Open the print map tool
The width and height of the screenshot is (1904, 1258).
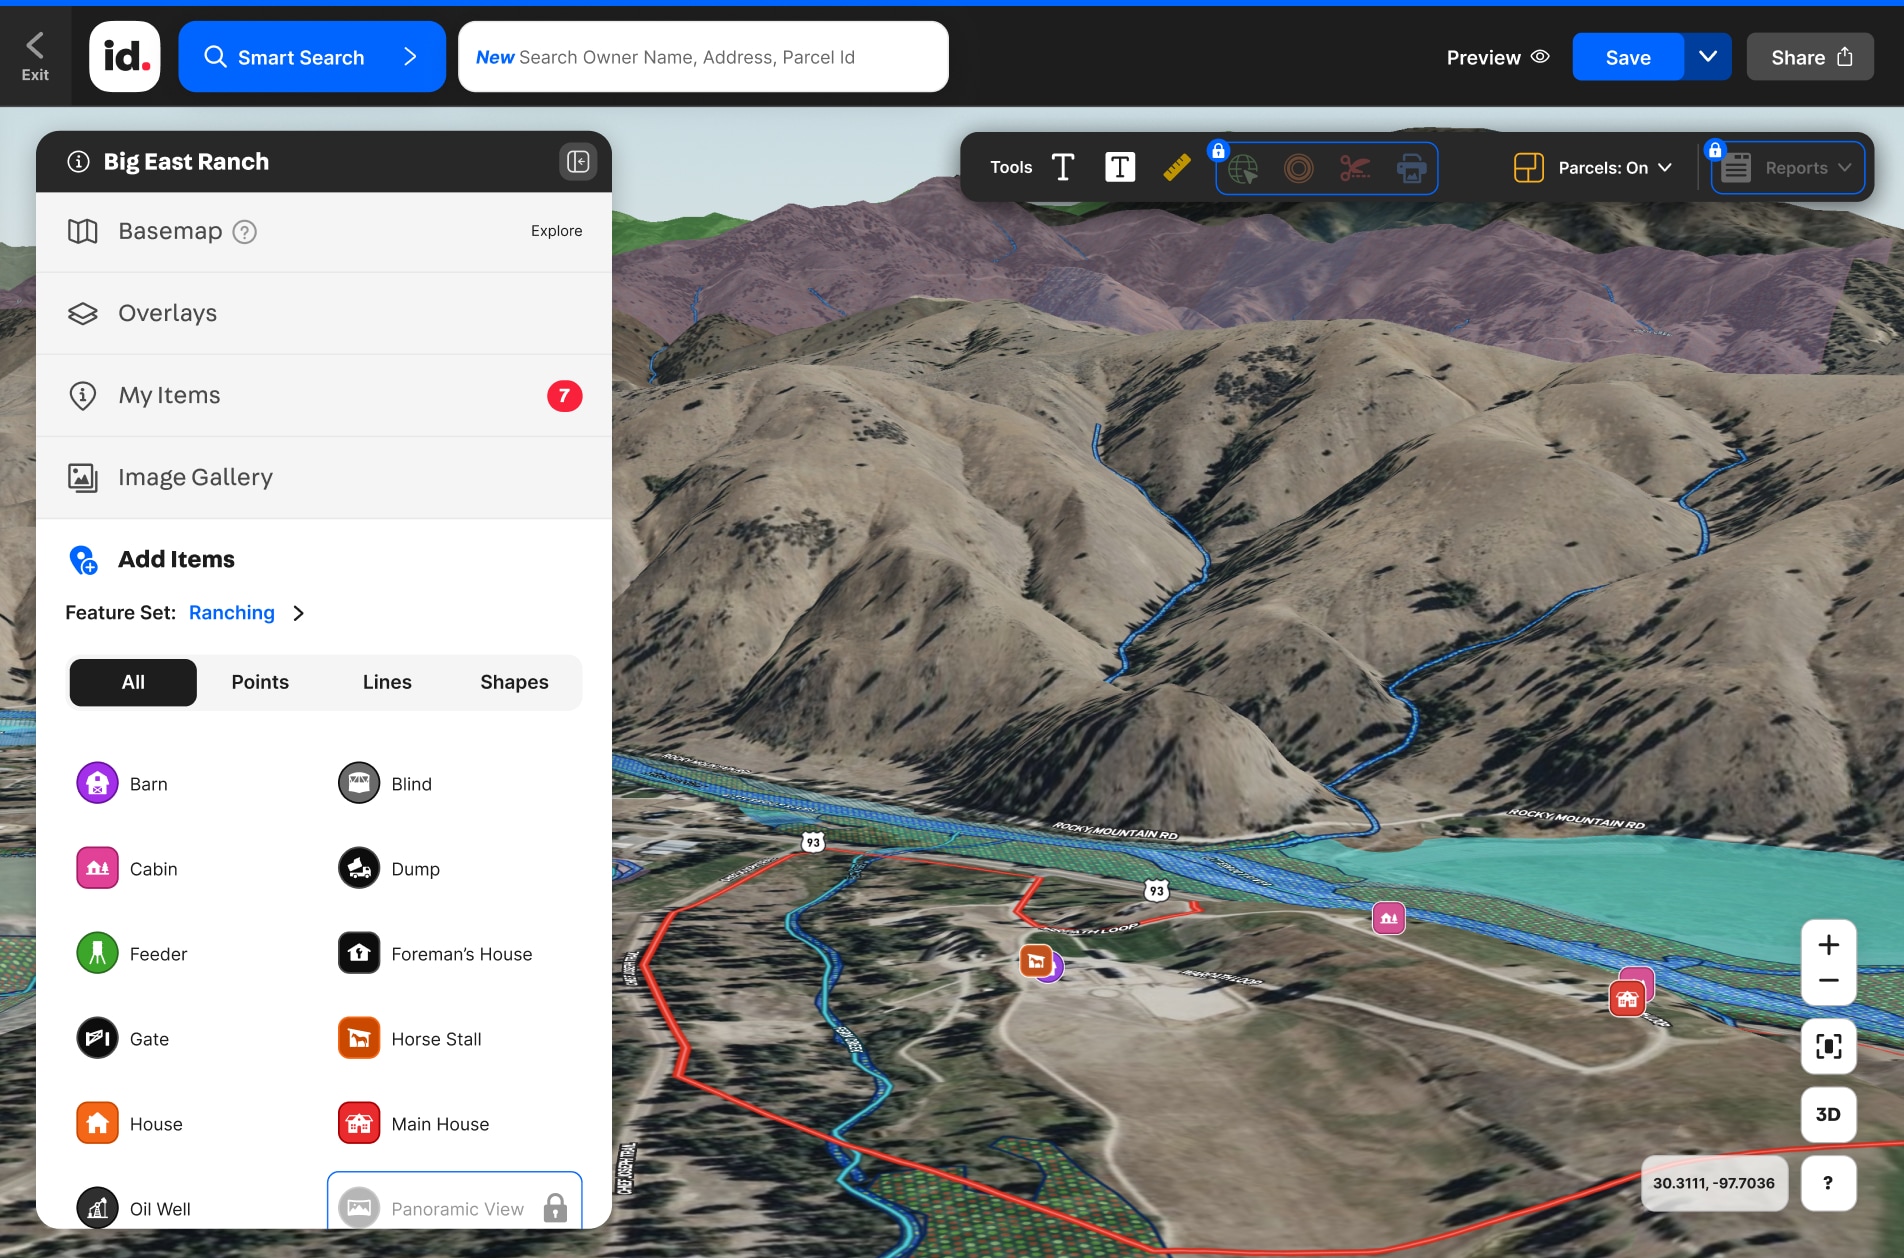coord(1411,169)
